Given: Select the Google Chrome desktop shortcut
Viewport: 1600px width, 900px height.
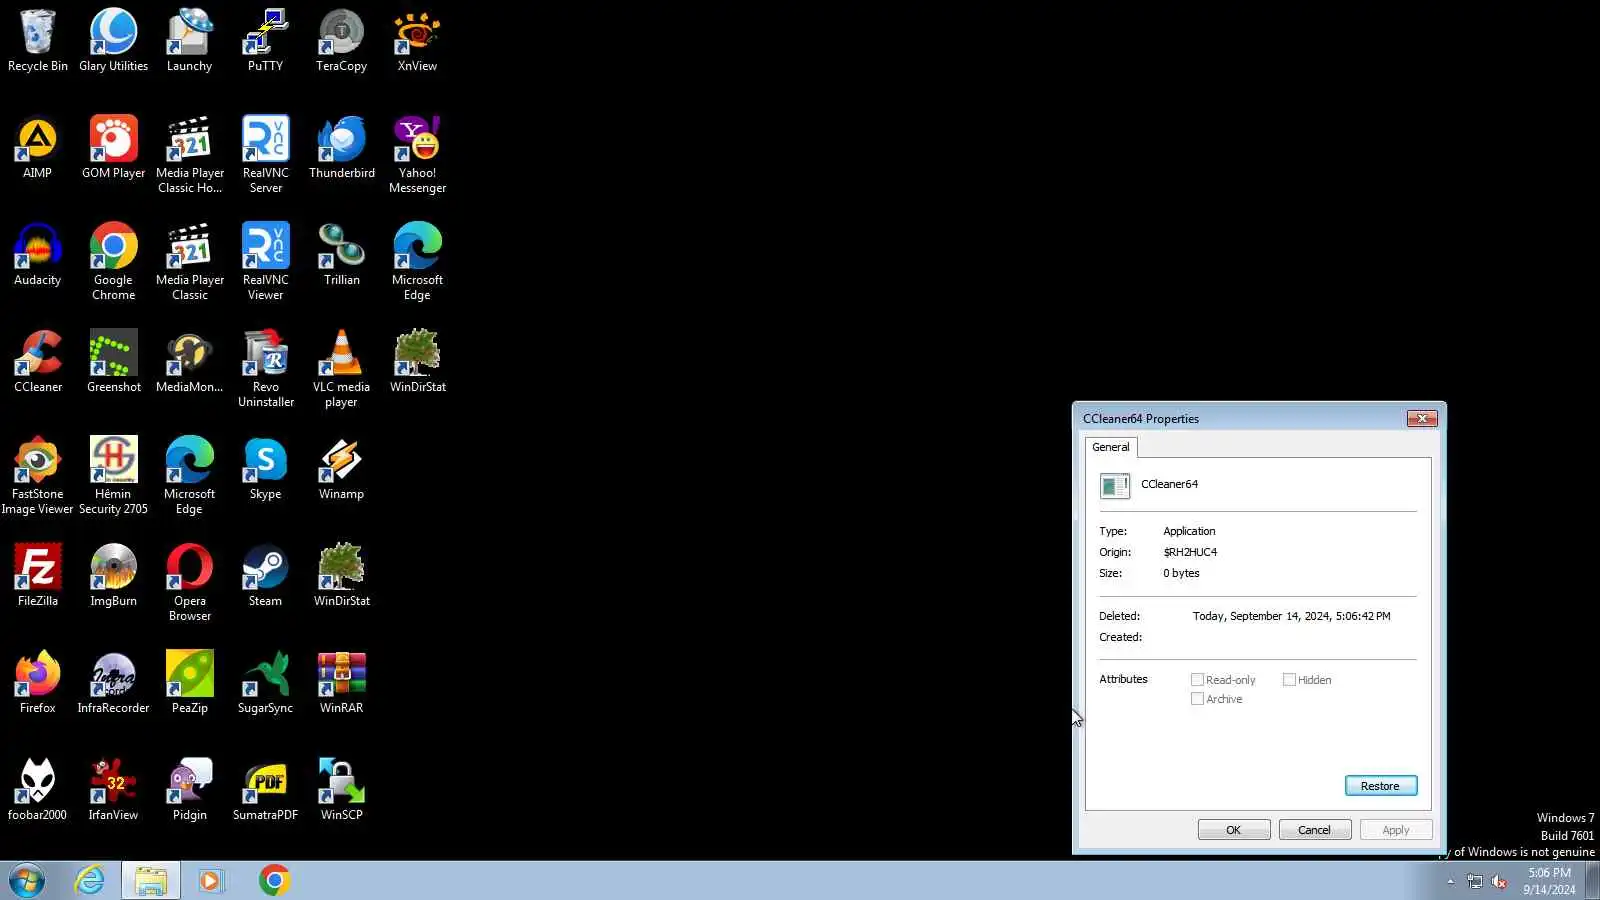Looking at the screenshot, I should tap(113, 263).
